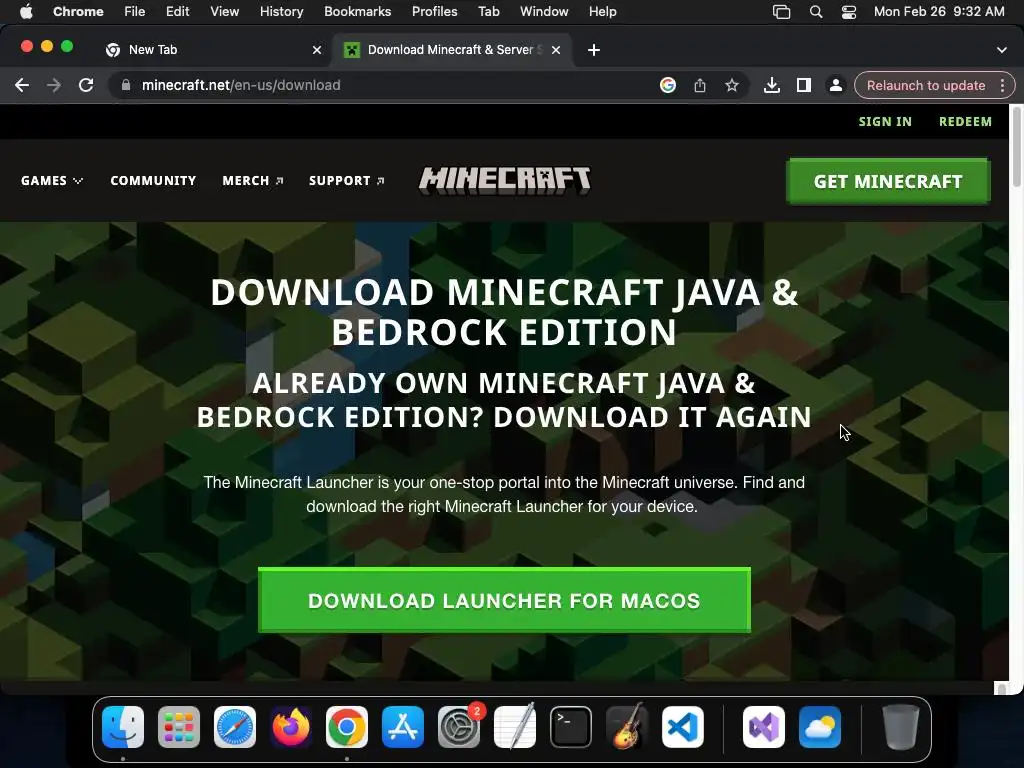This screenshot has width=1024, height=768.
Task: Open the View menu
Action: point(225,11)
